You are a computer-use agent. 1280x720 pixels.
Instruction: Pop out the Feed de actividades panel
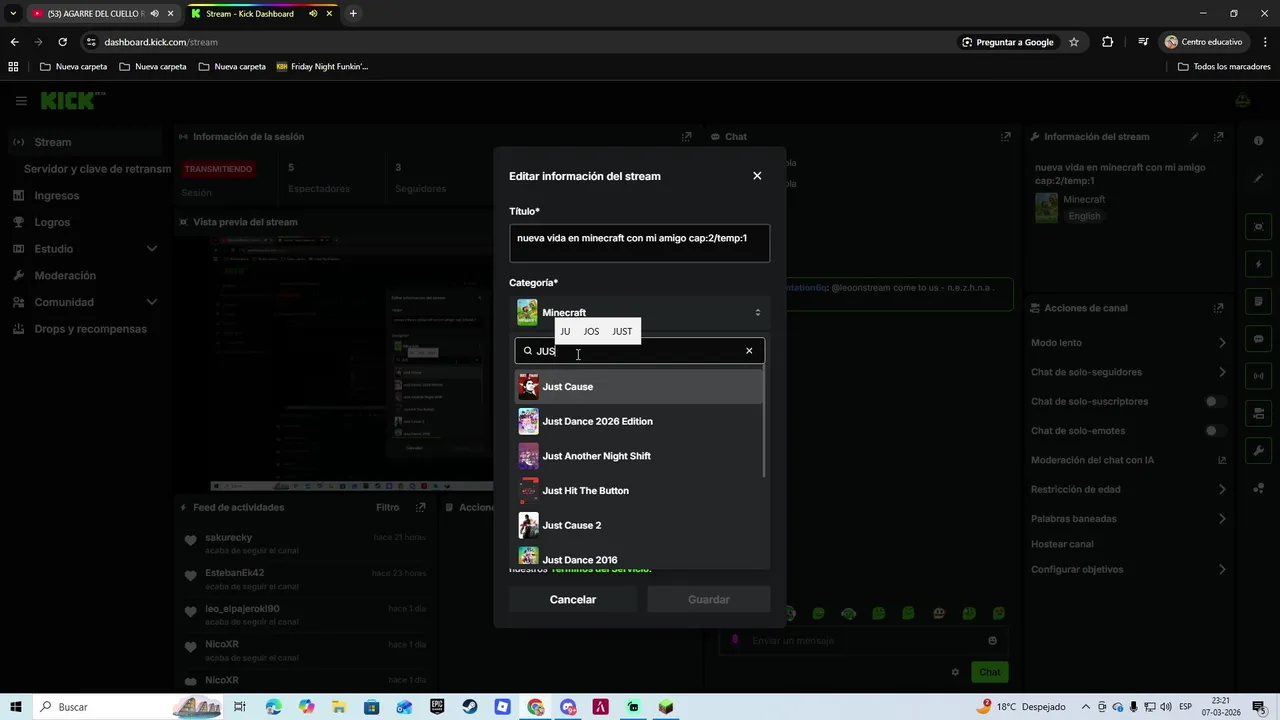pyautogui.click(x=422, y=508)
